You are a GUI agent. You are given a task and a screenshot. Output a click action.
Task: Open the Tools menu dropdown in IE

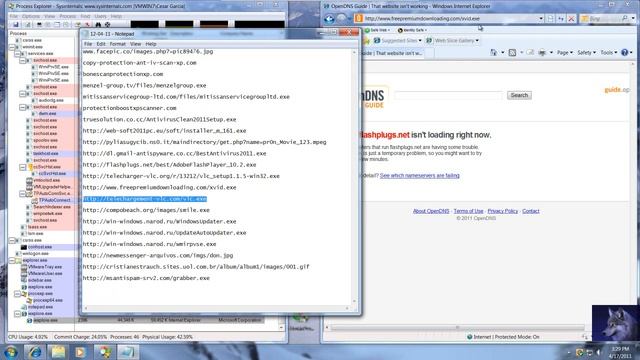coord(609,52)
